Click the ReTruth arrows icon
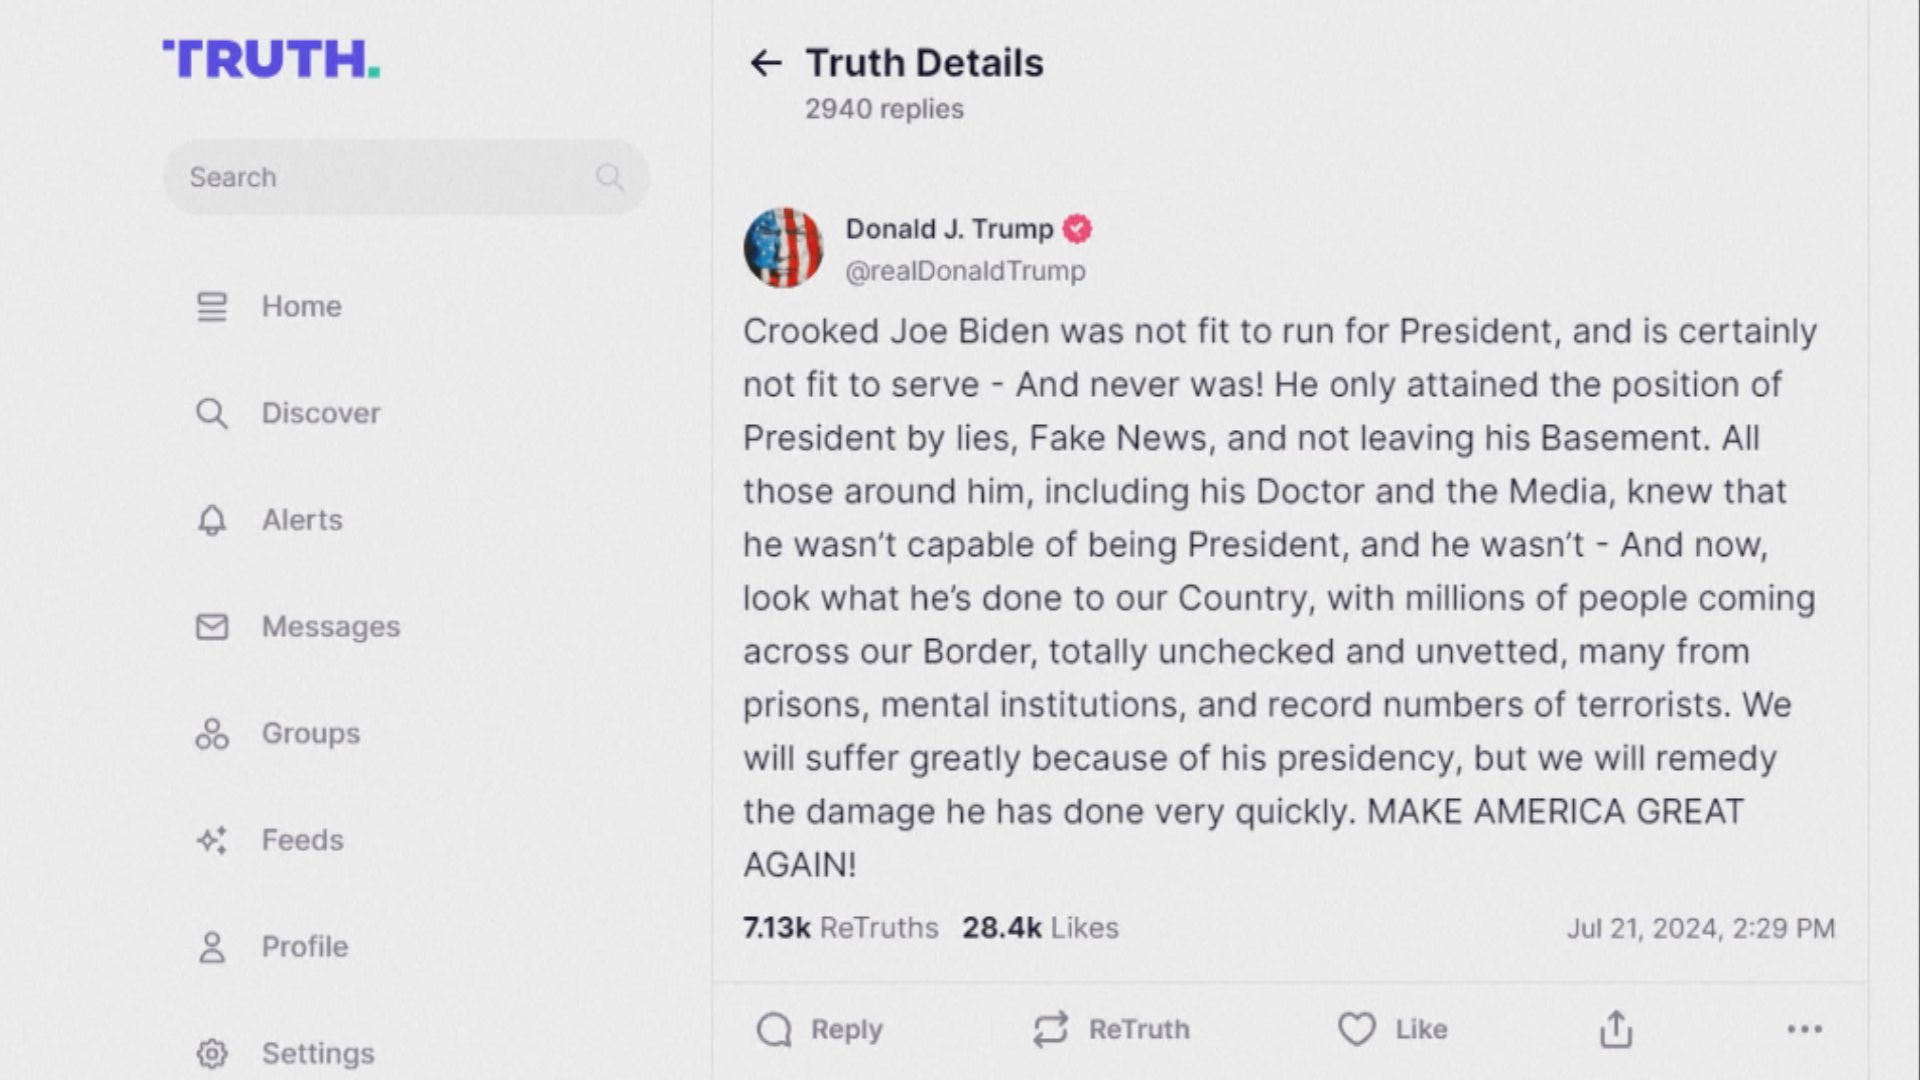This screenshot has width=1920, height=1080. pos(1051,1029)
